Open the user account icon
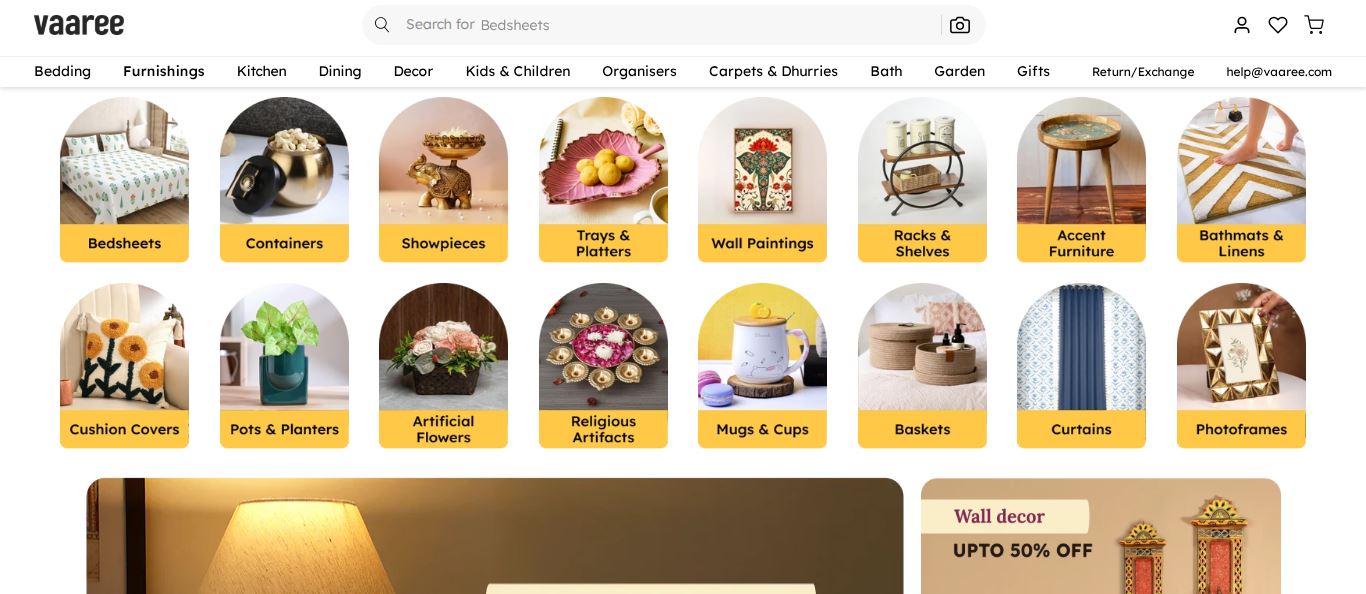1366x594 pixels. click(1242, 25)
